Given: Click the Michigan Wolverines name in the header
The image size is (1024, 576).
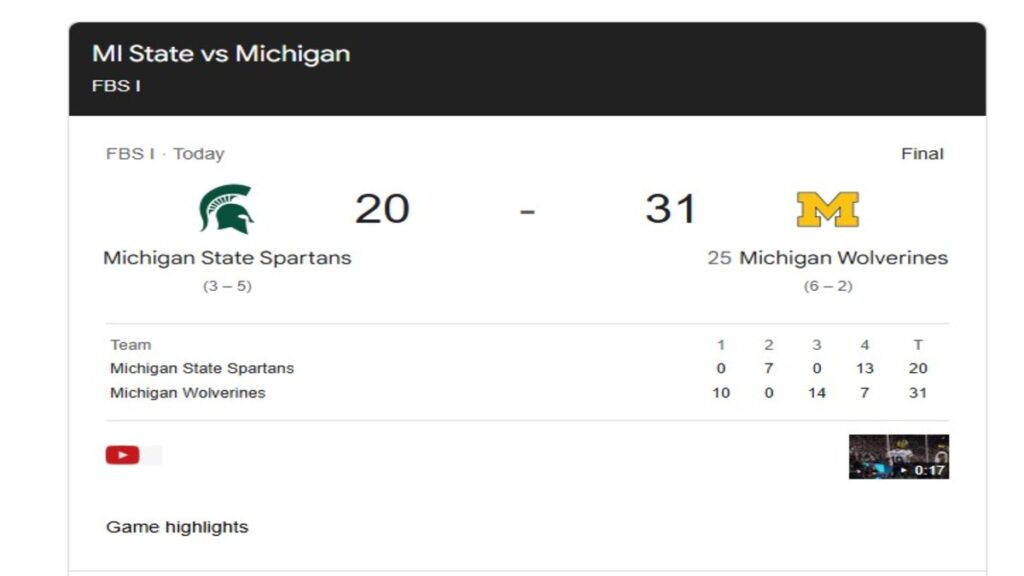Looking at the screenshot, I should point(843,257).
